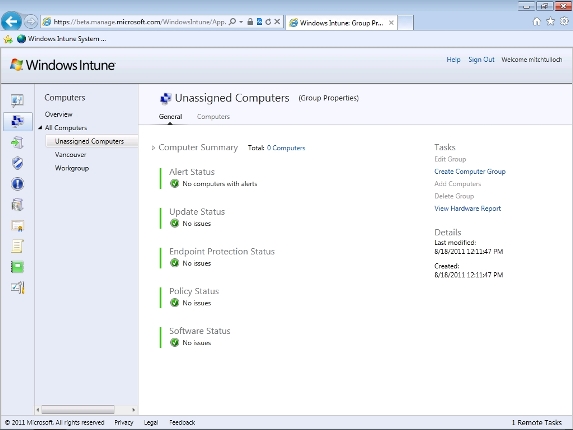
Task: Click the Policy Status green check icon
Action: point(175,302)
